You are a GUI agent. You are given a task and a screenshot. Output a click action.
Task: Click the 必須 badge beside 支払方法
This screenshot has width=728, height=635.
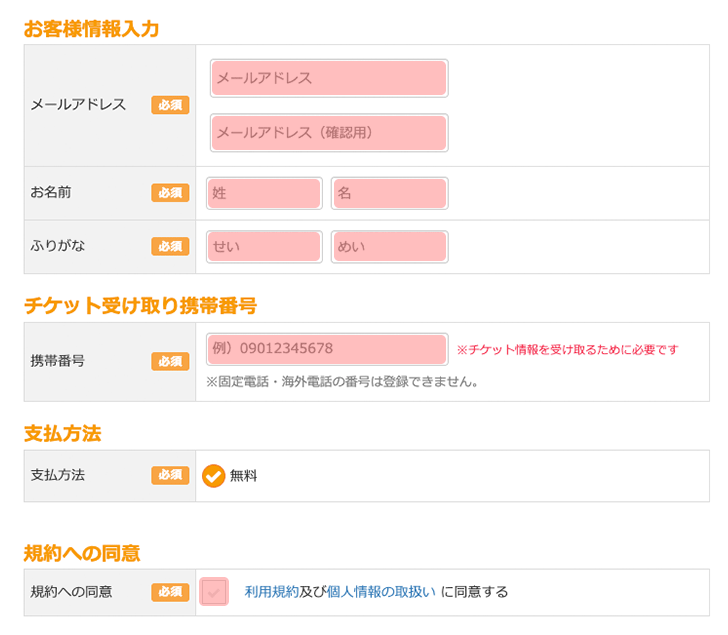pyautogui.click(x=170, y=476)
